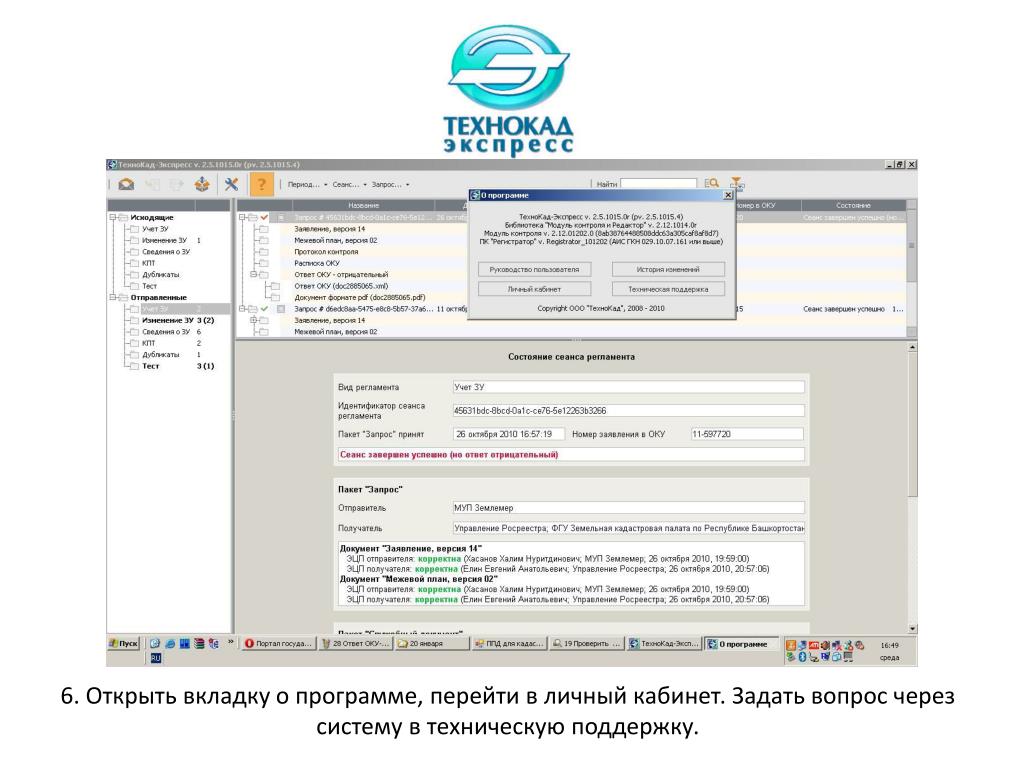Click the Личный кабинет button

coord(534,289)
